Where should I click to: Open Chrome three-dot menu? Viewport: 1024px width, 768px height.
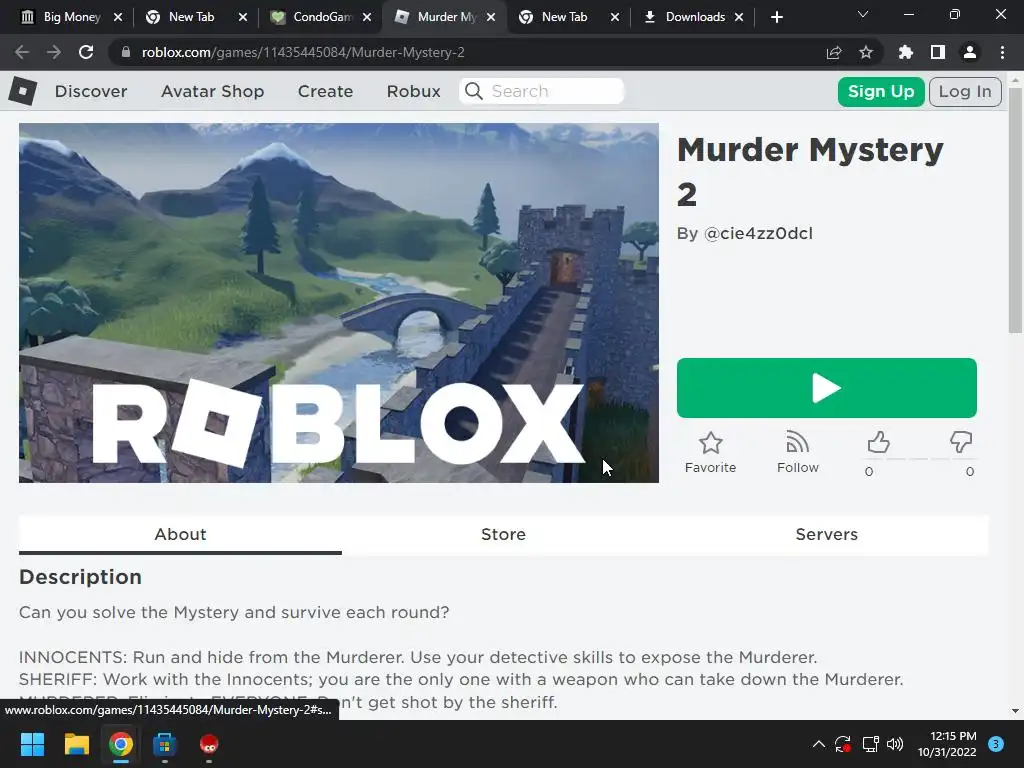(x=1002, y=52)
